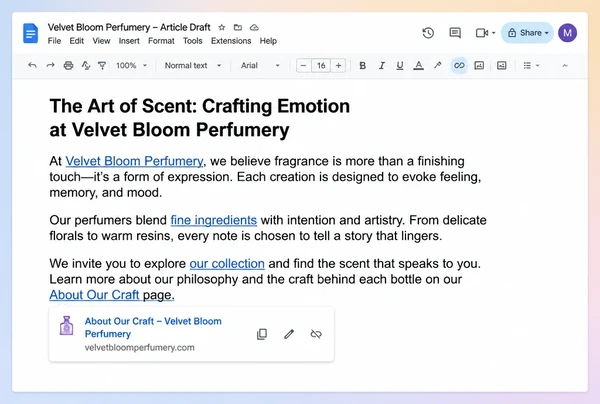Image resolution: width=600 pixels, height=404 pixels.
Task: Activate the paint format tool
Action: click(x=102, y=65)
